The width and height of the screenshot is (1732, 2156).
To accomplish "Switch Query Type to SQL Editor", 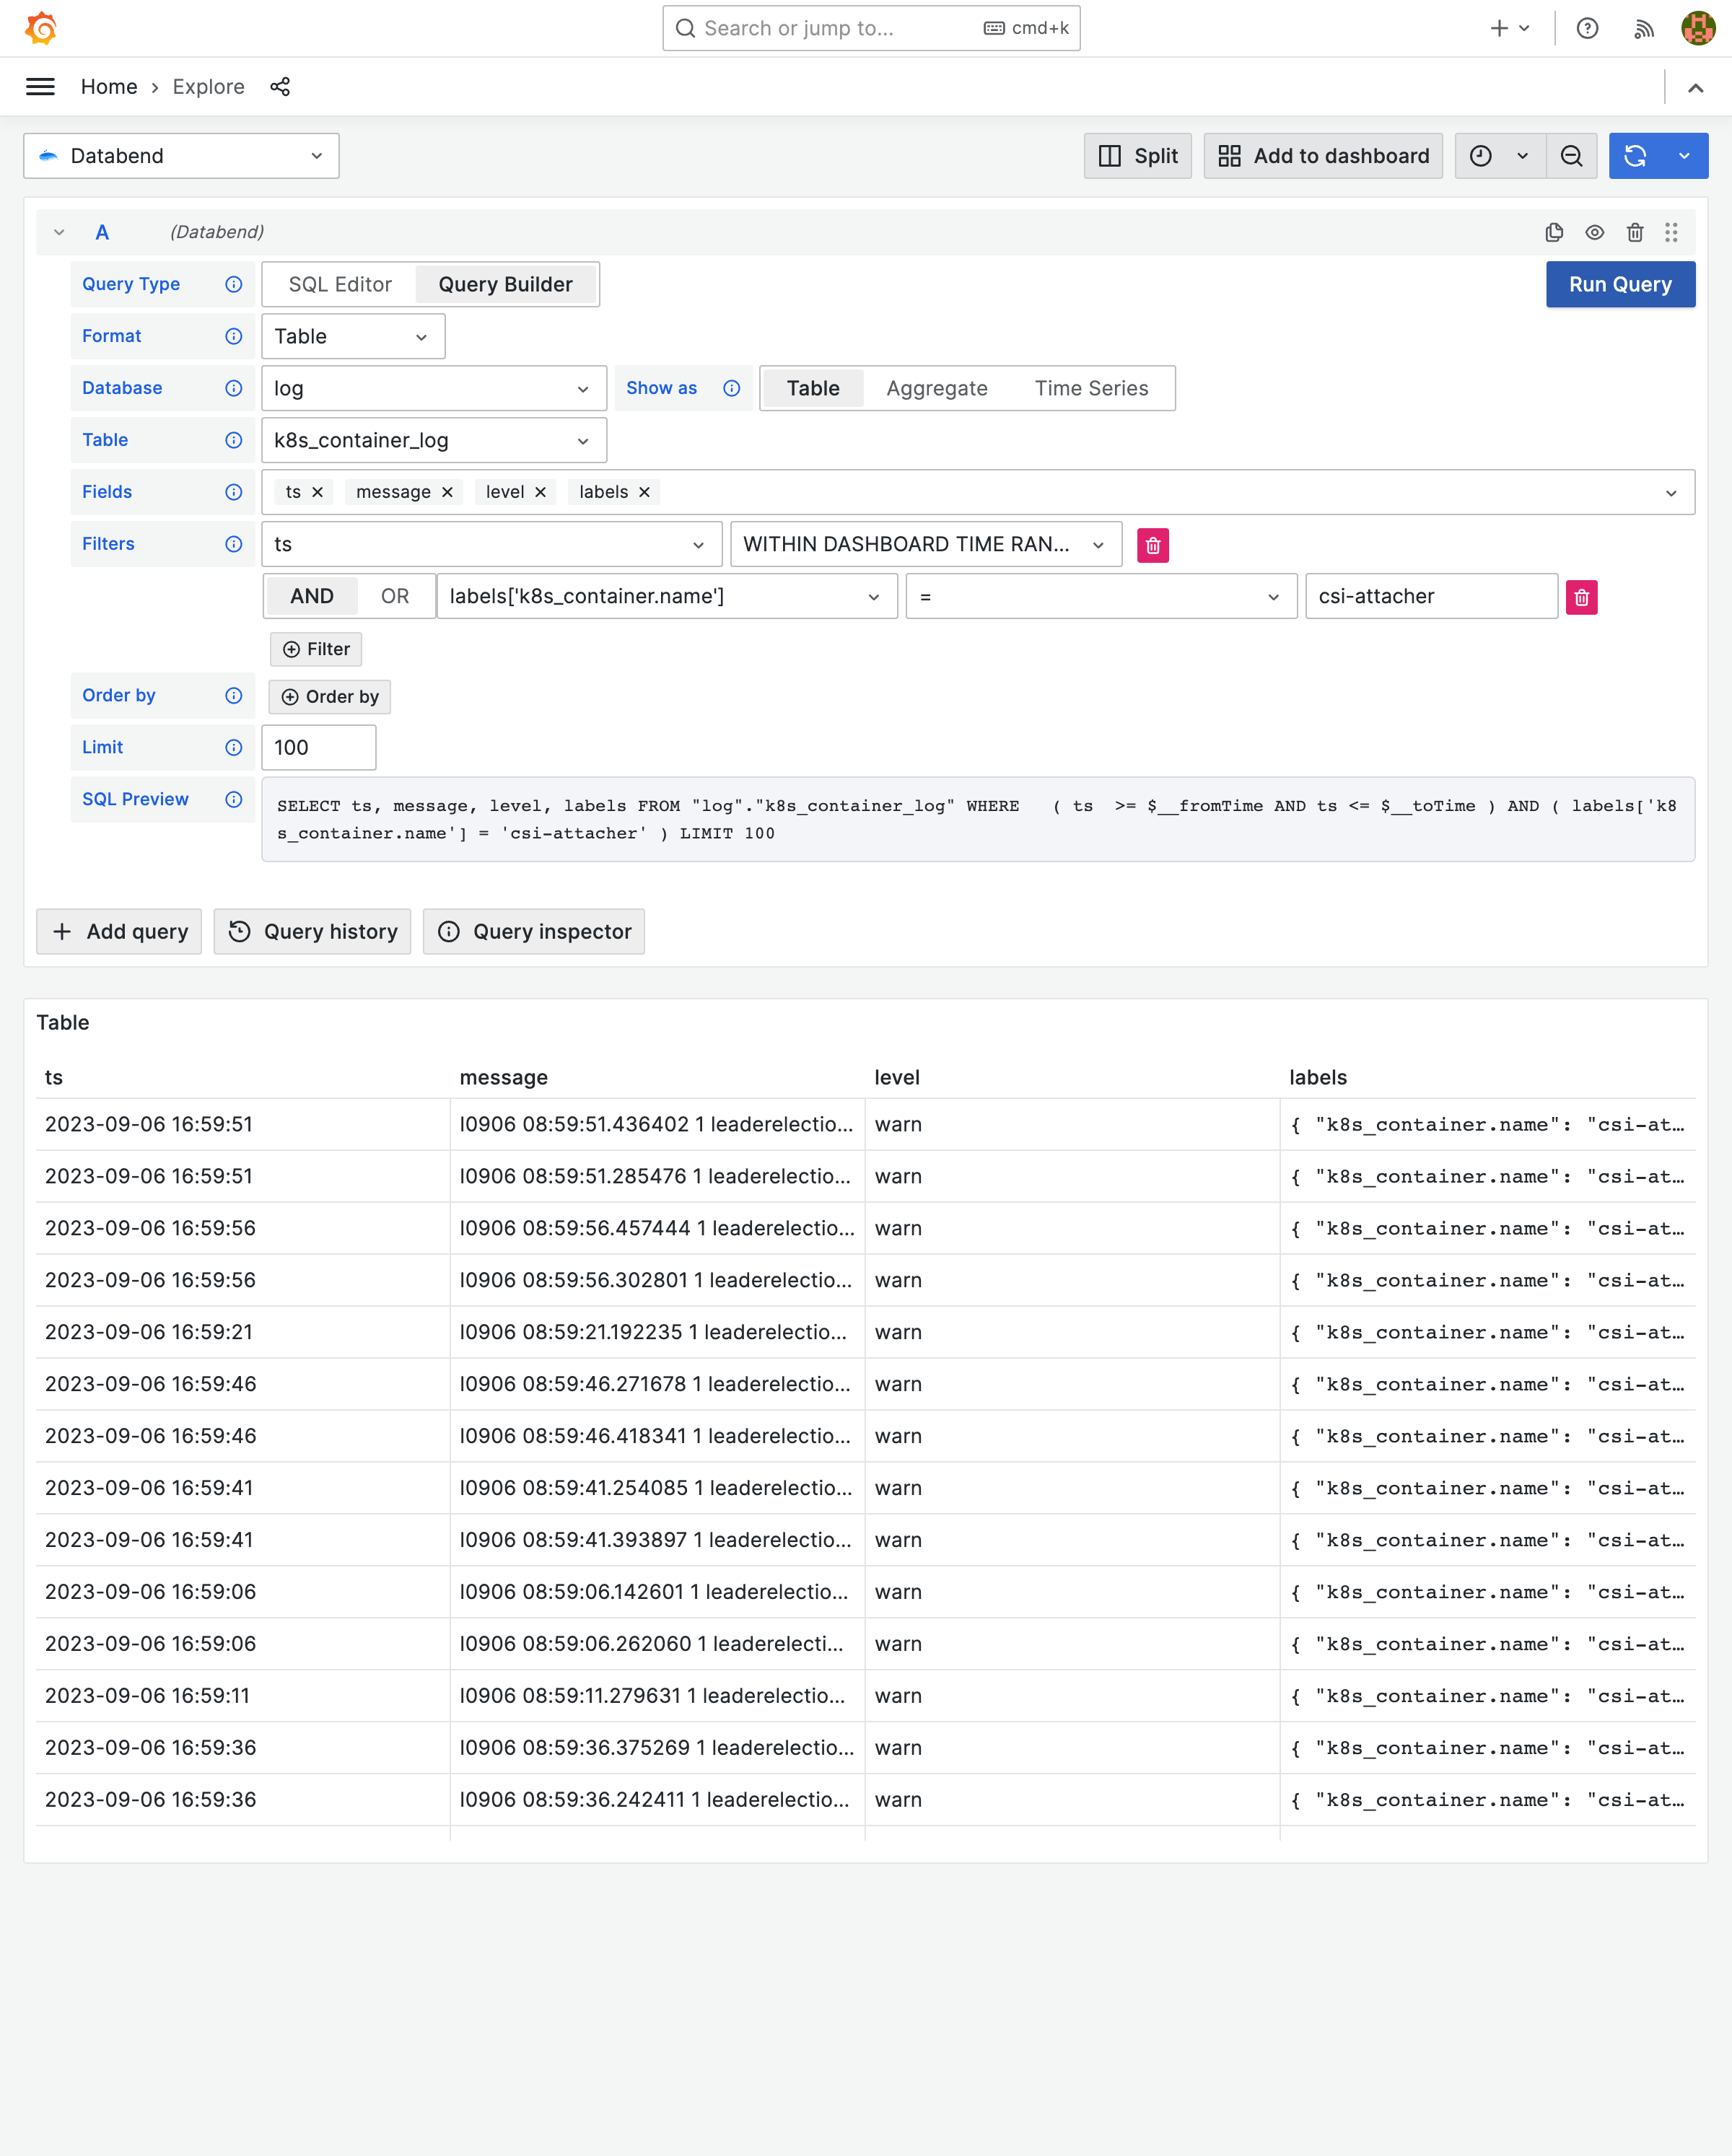I will click(x=340, y=284).
